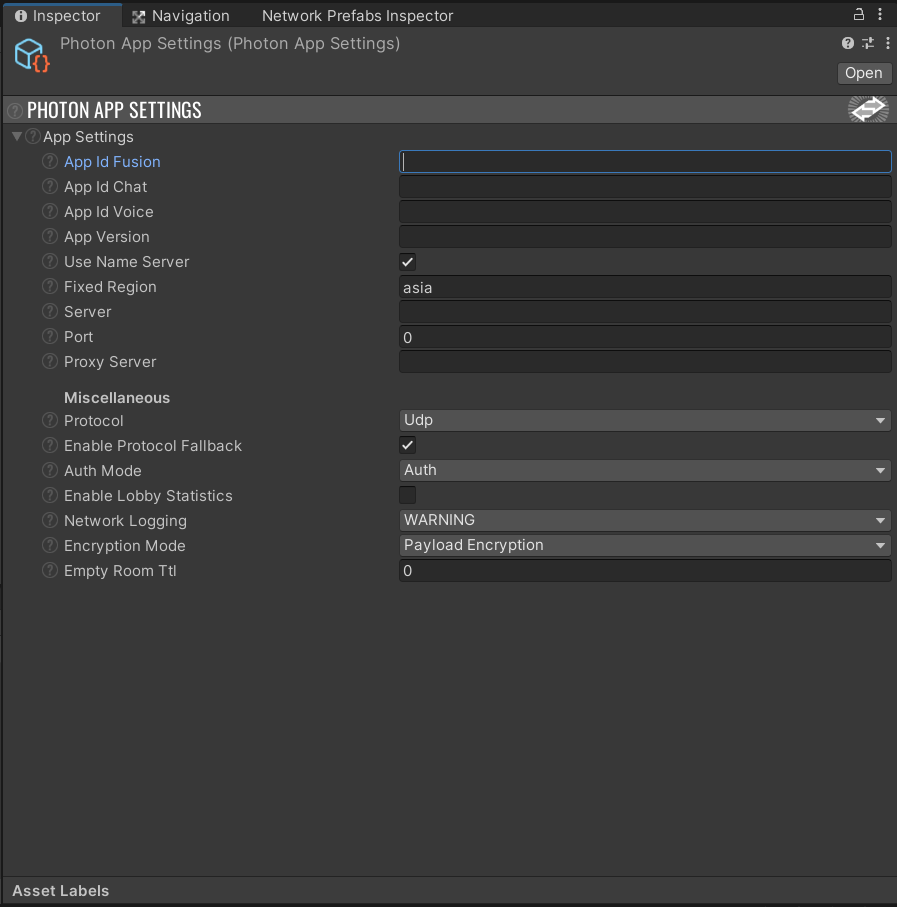Click the Proxy Server text field

point(645,362)
